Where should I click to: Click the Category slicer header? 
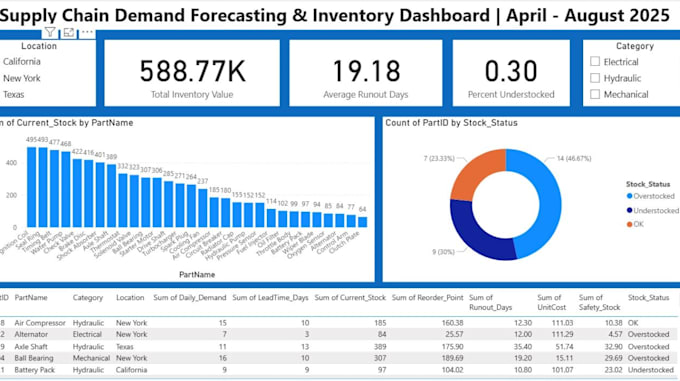pos(635,46)
